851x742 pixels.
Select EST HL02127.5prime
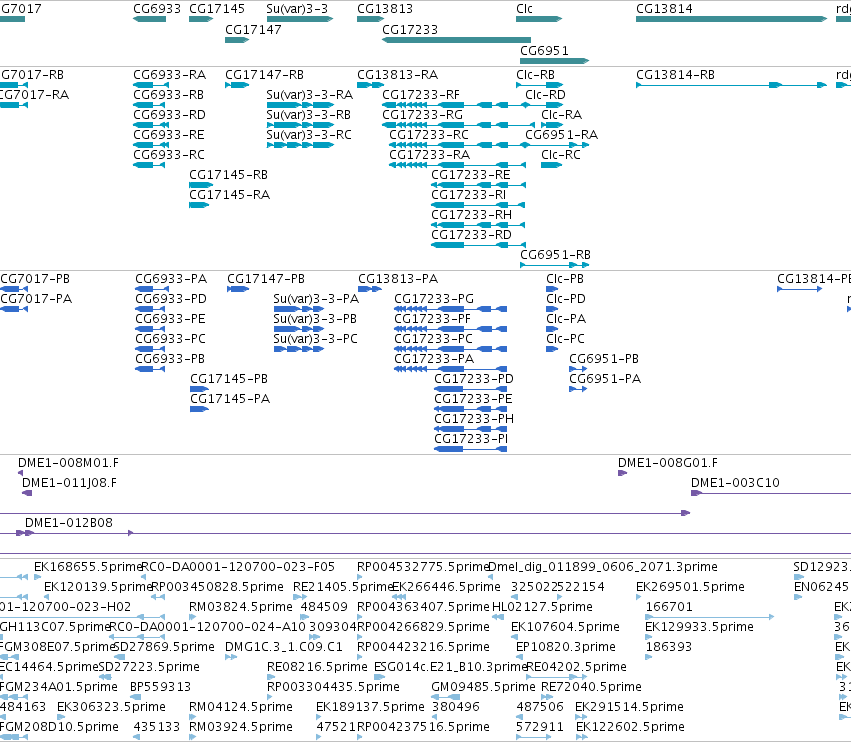tap(542, 607)
